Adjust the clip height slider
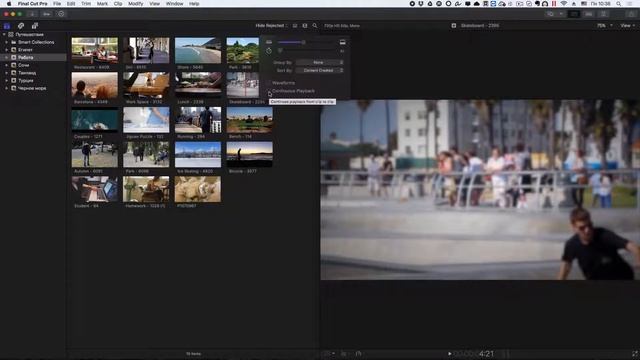 [x=304, y=42]
